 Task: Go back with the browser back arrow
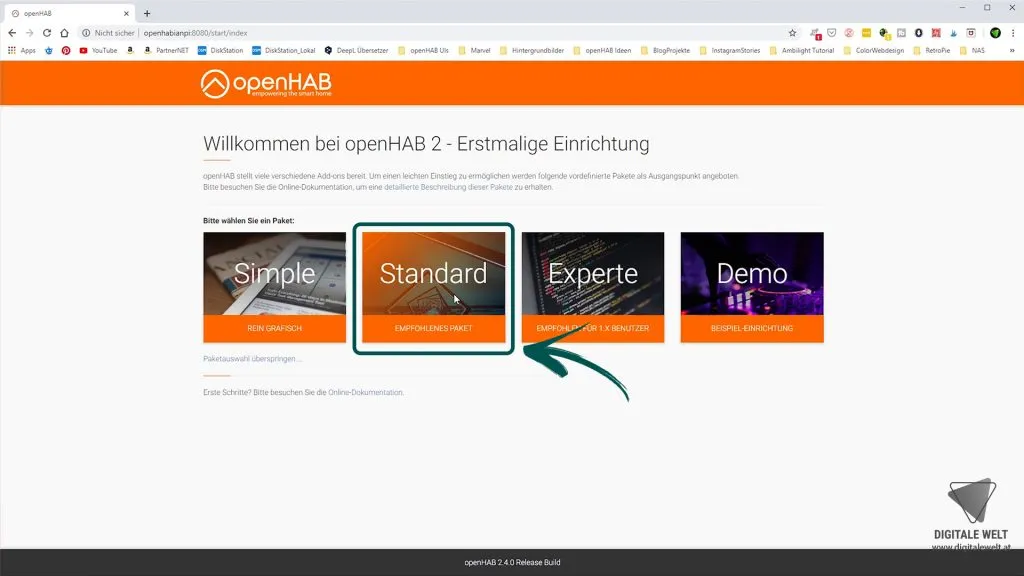12,33
